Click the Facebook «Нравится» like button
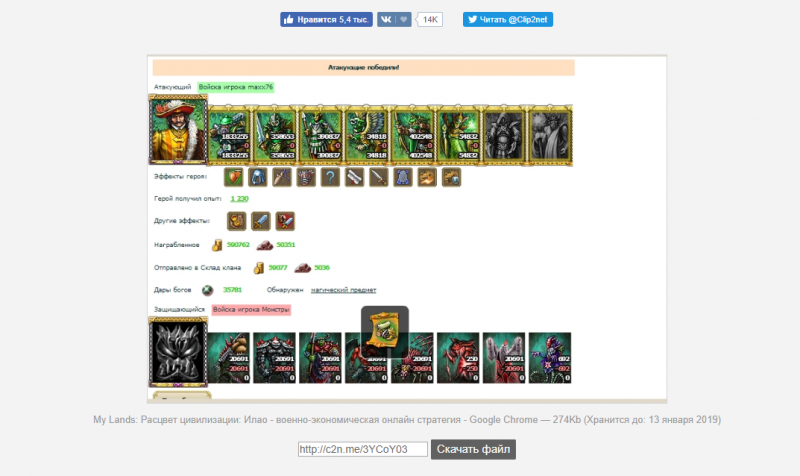Screen dimensions: 800x476 coord(326,19)
